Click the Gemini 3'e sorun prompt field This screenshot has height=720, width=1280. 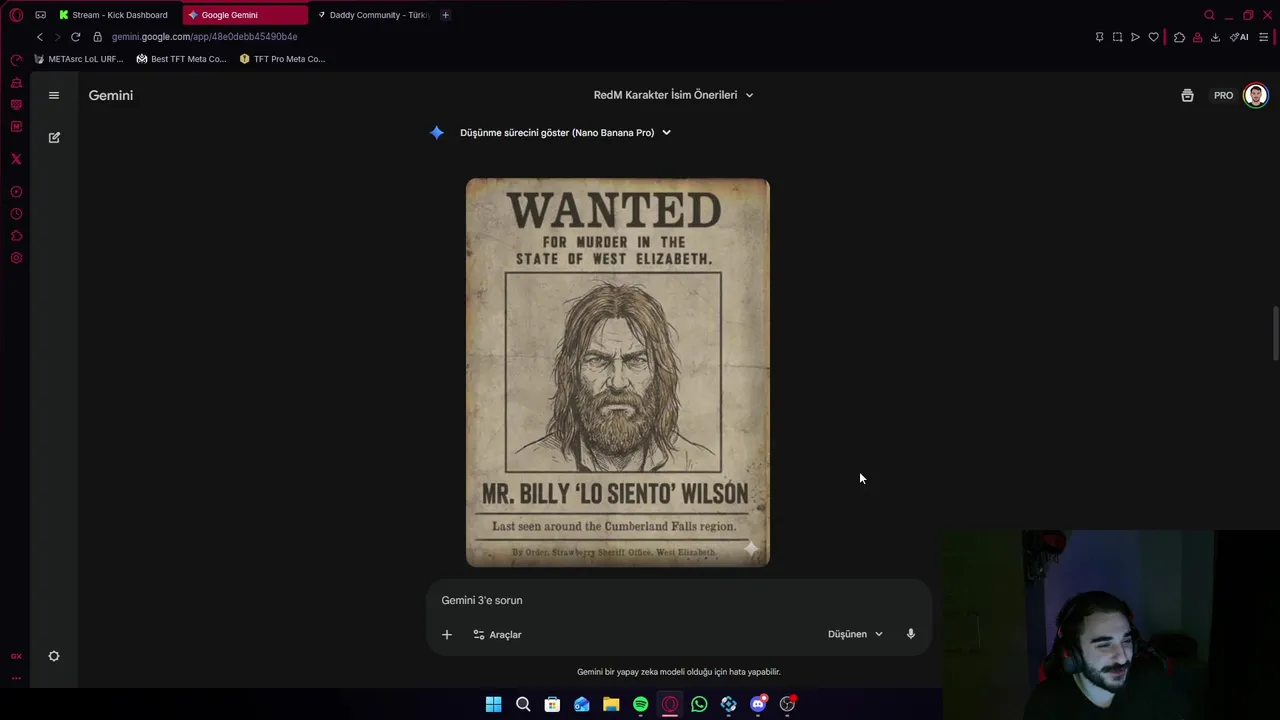[x=678, y=600]
